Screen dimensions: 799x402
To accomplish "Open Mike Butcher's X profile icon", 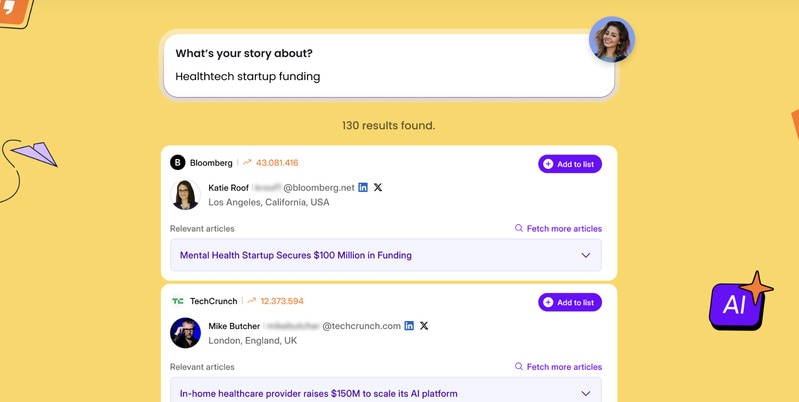I will 424,326.
